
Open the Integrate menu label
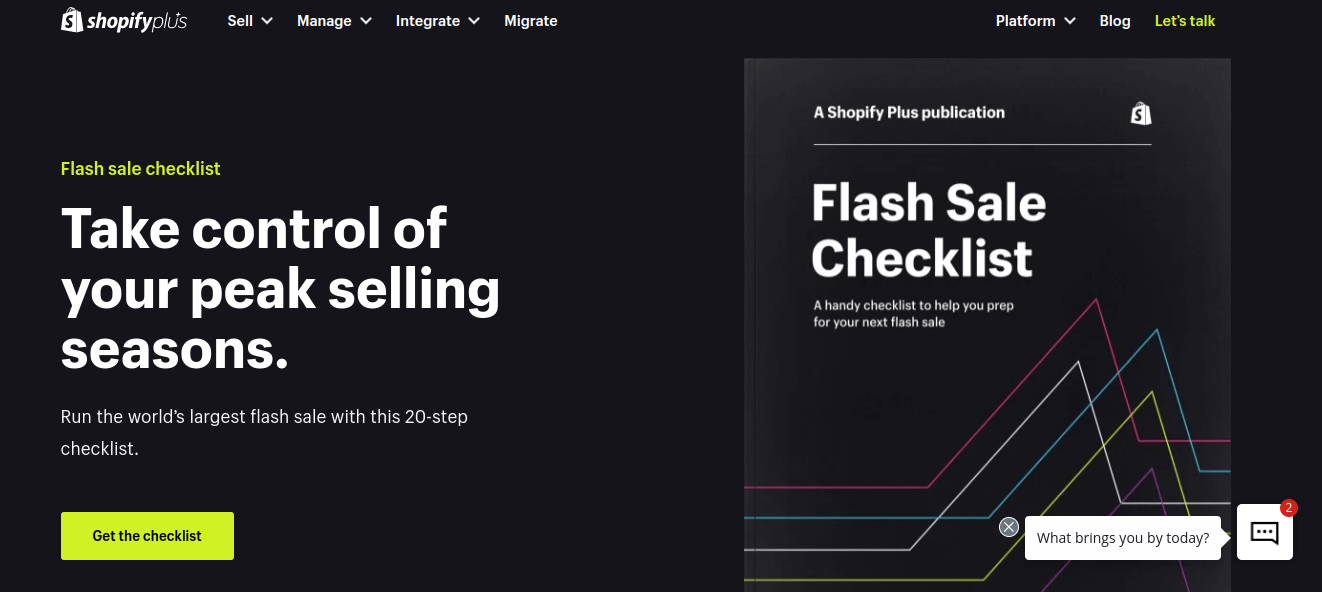tap(428, 21)
